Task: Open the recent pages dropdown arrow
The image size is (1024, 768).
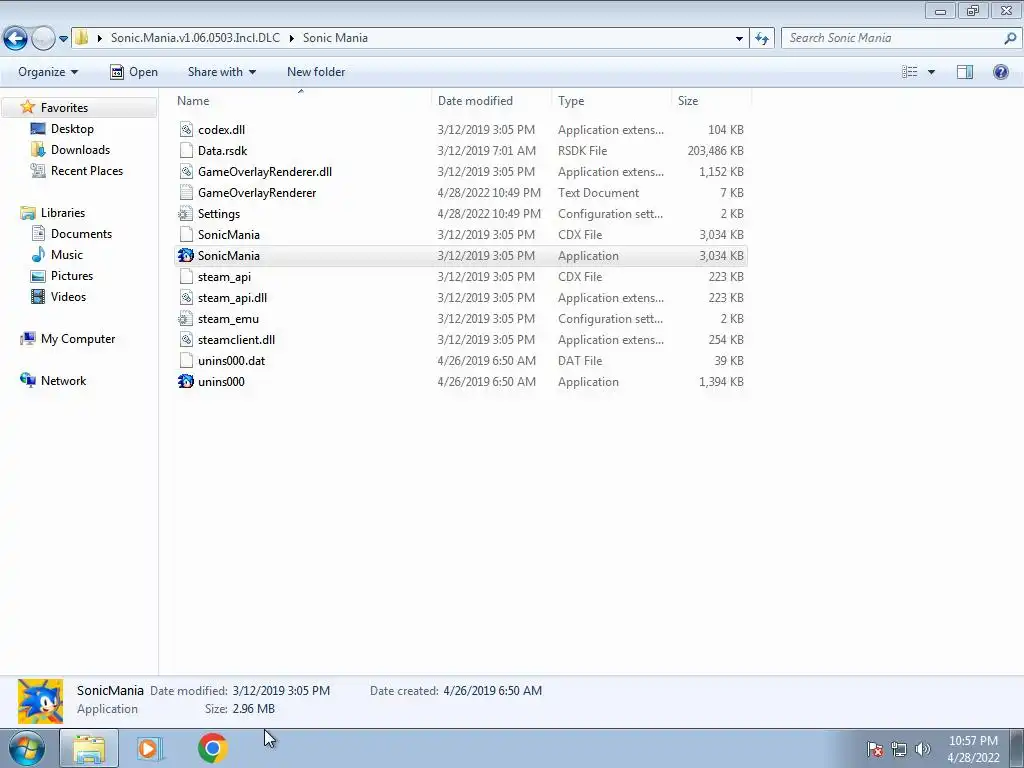Action: pos(63,39)
